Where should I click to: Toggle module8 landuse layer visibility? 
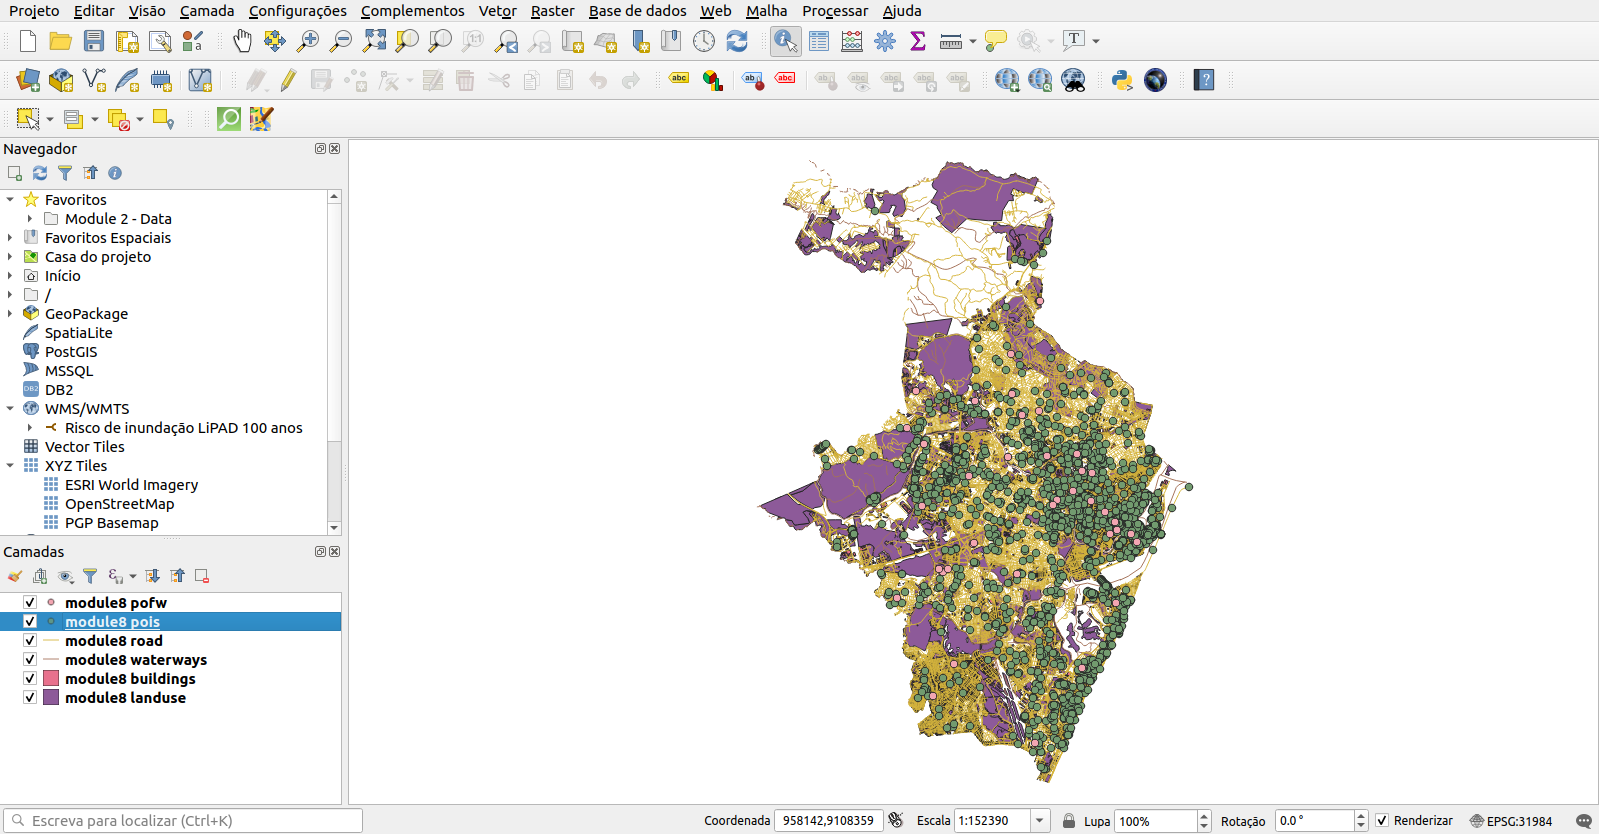click(30, 697)
